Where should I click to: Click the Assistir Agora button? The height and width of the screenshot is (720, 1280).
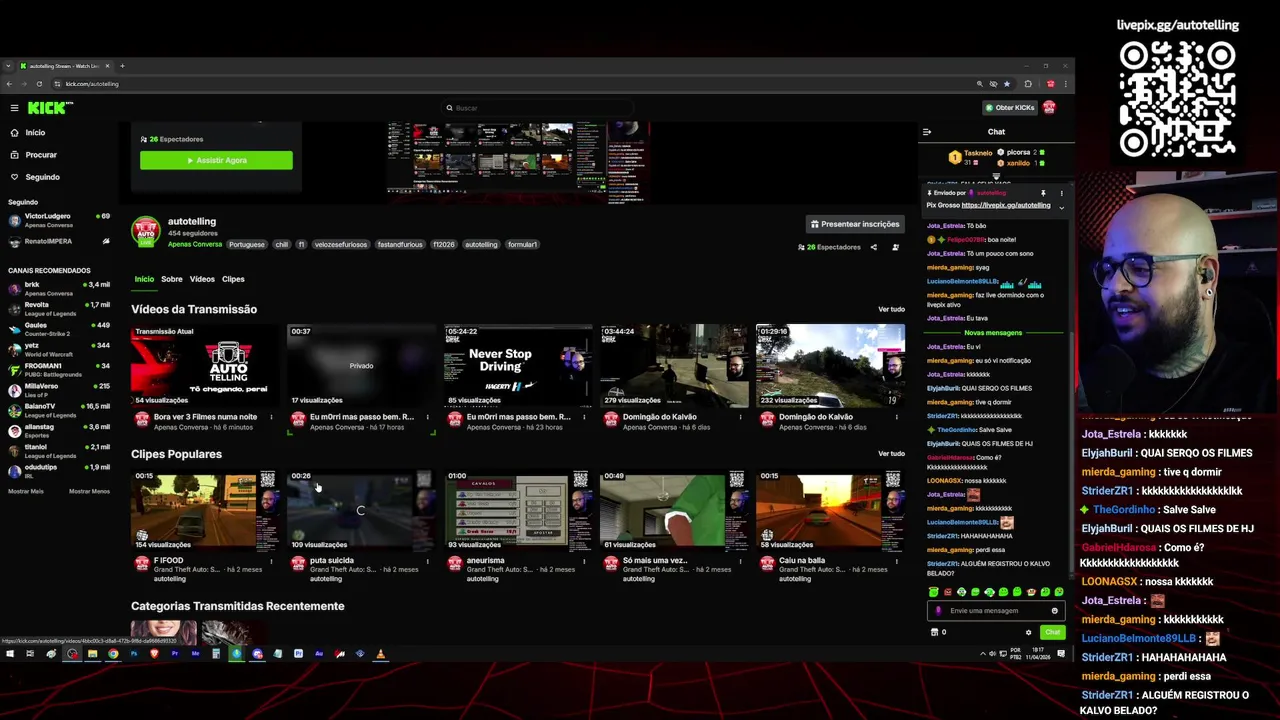(x=216, y=160)
